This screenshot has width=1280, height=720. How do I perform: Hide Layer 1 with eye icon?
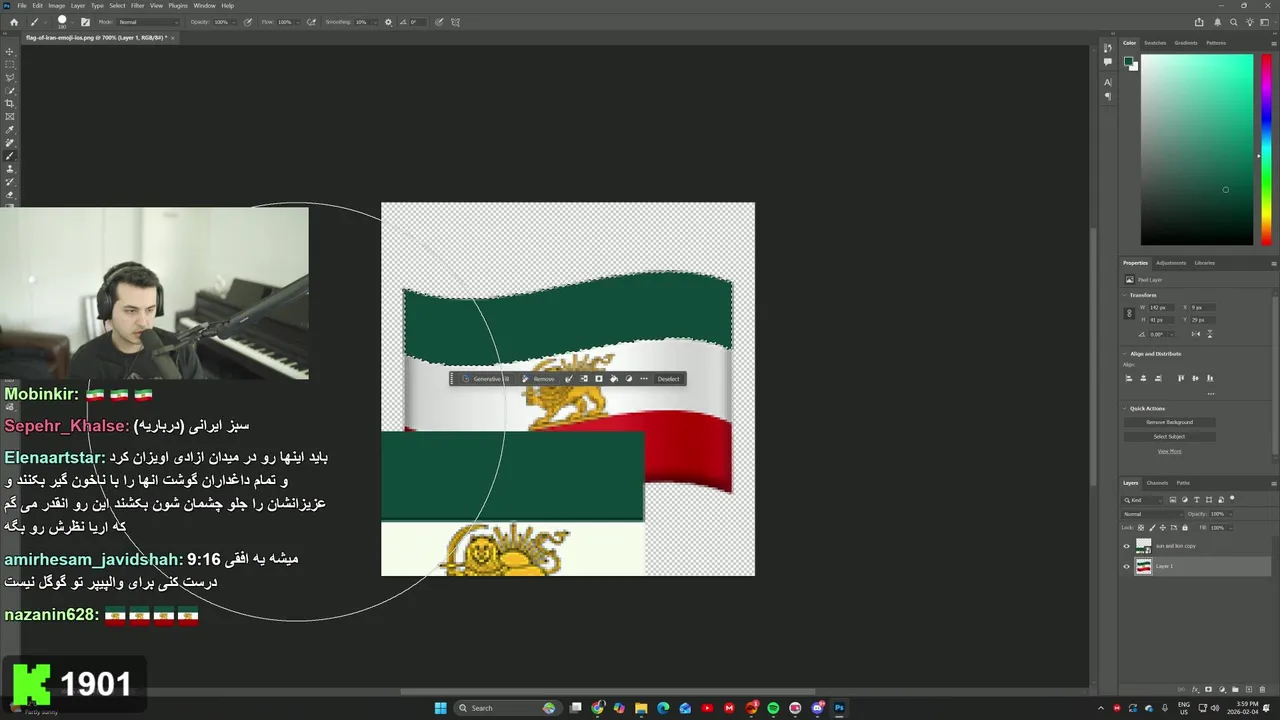point(1126,566)
